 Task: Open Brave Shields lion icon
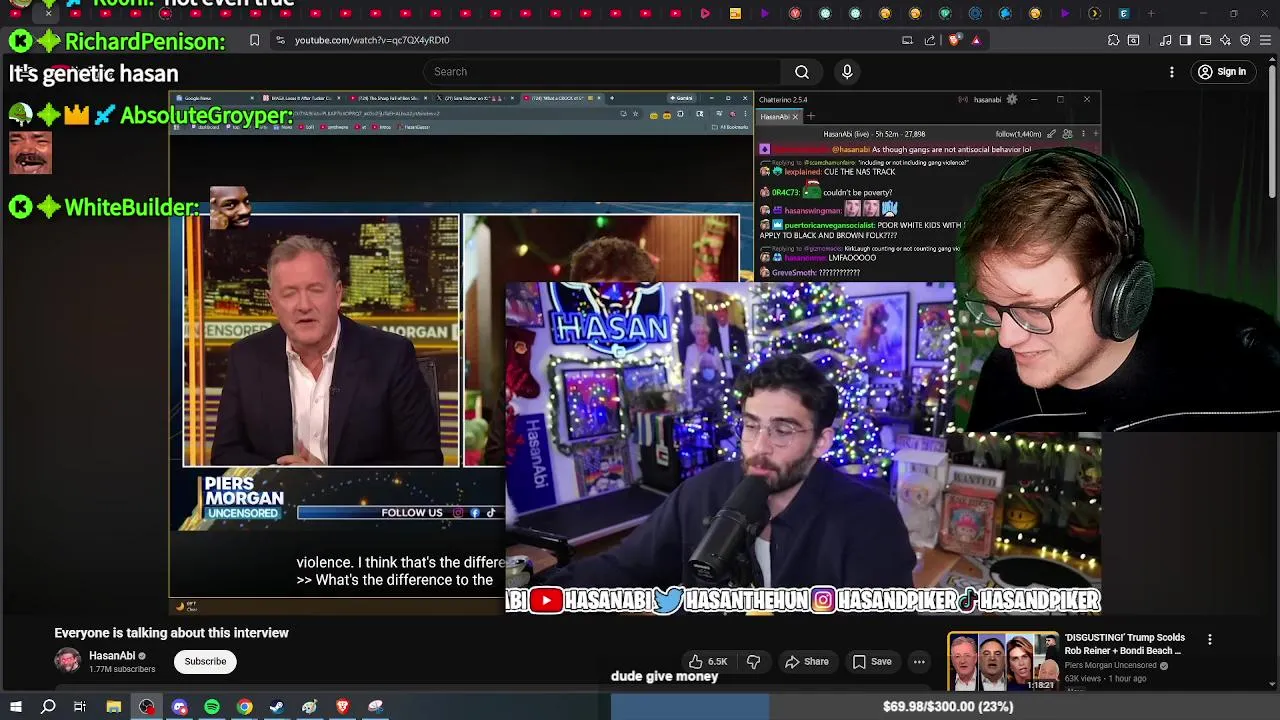click(x=954, y=40)
